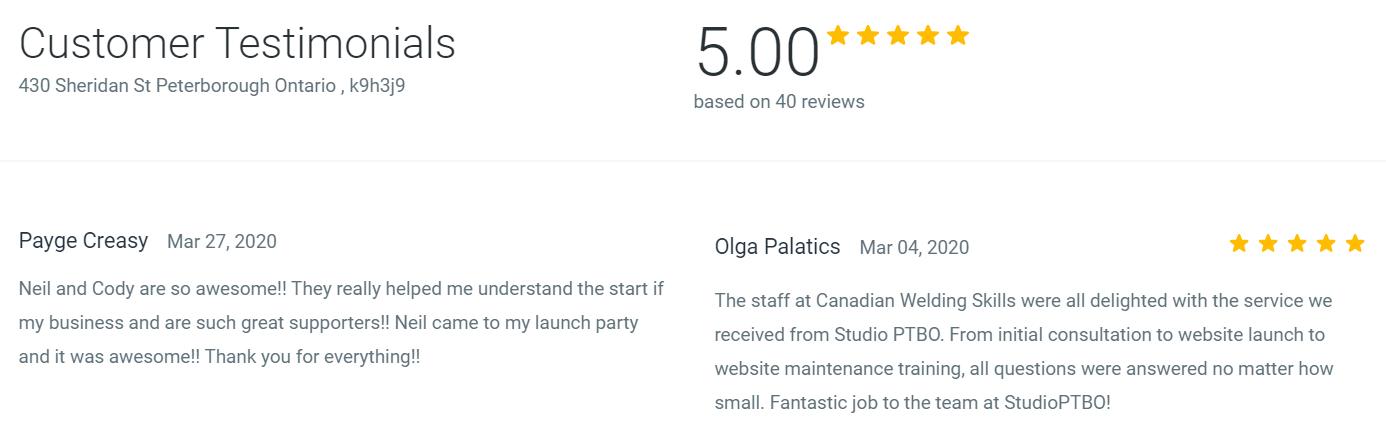
Task: Click reviewer name Olga Palatics
Action: (x=778, y=247)
